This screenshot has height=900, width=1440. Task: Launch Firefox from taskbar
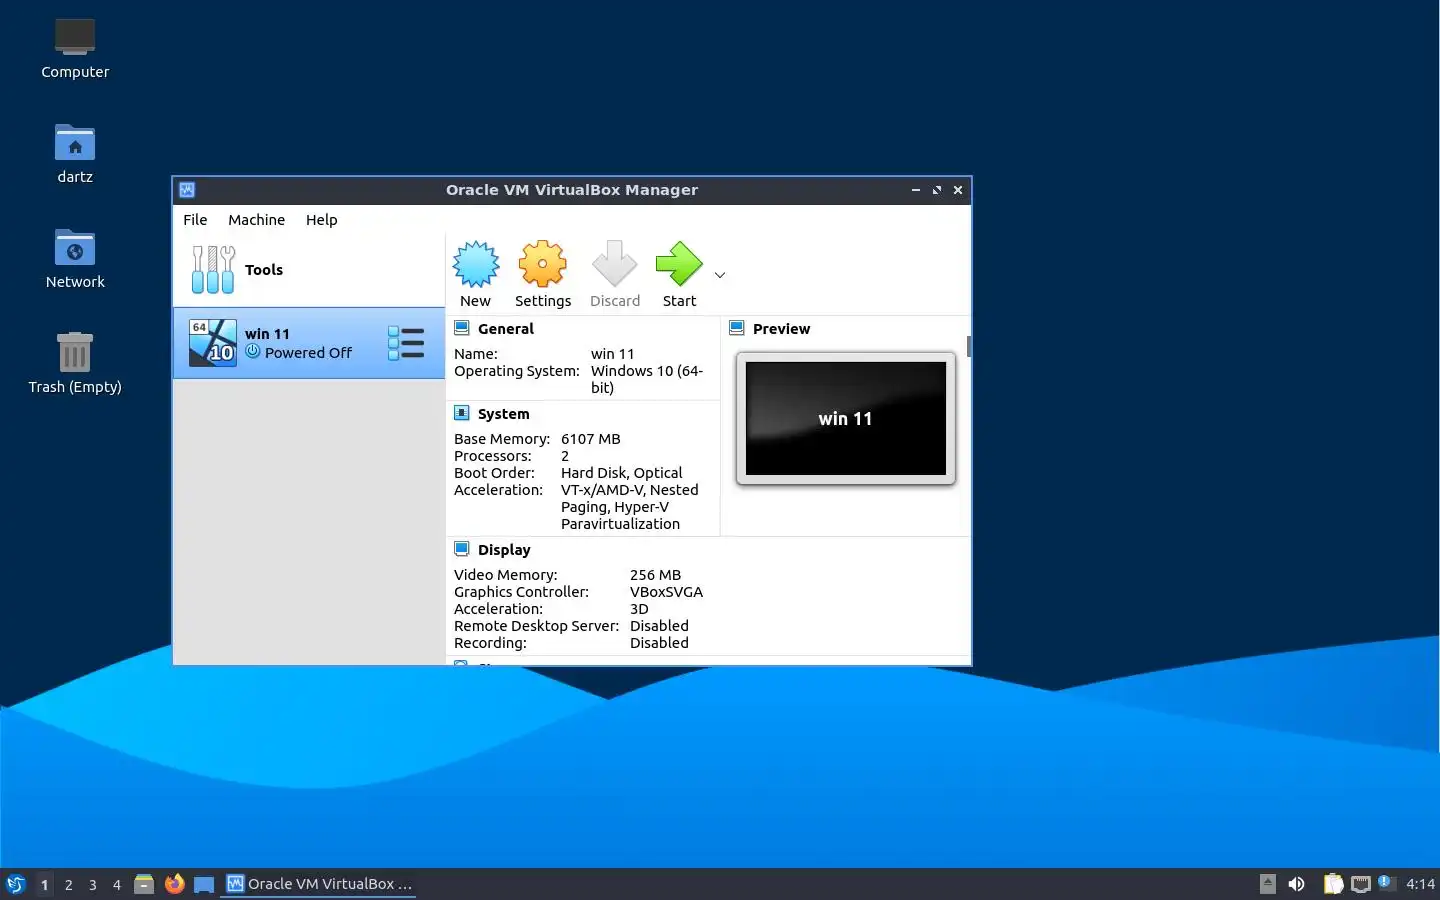click(x=174, y=884)
